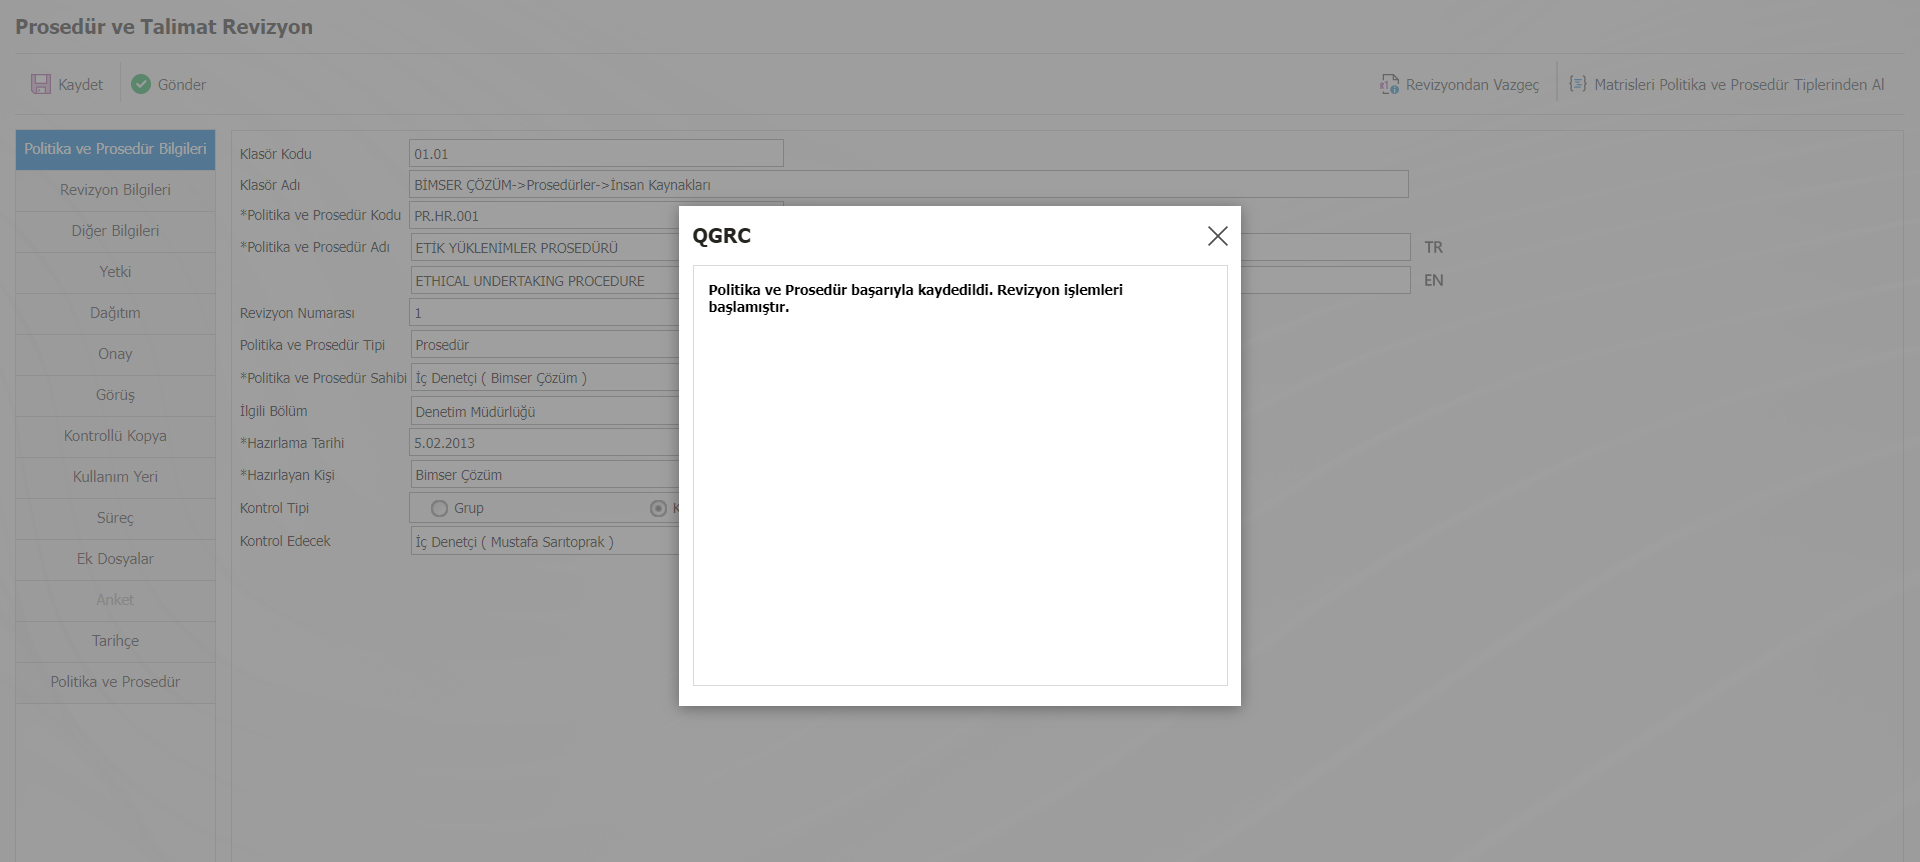Click the QGRC dialog title
This screenshot has width=1920, height=862.
coord(721,236)
